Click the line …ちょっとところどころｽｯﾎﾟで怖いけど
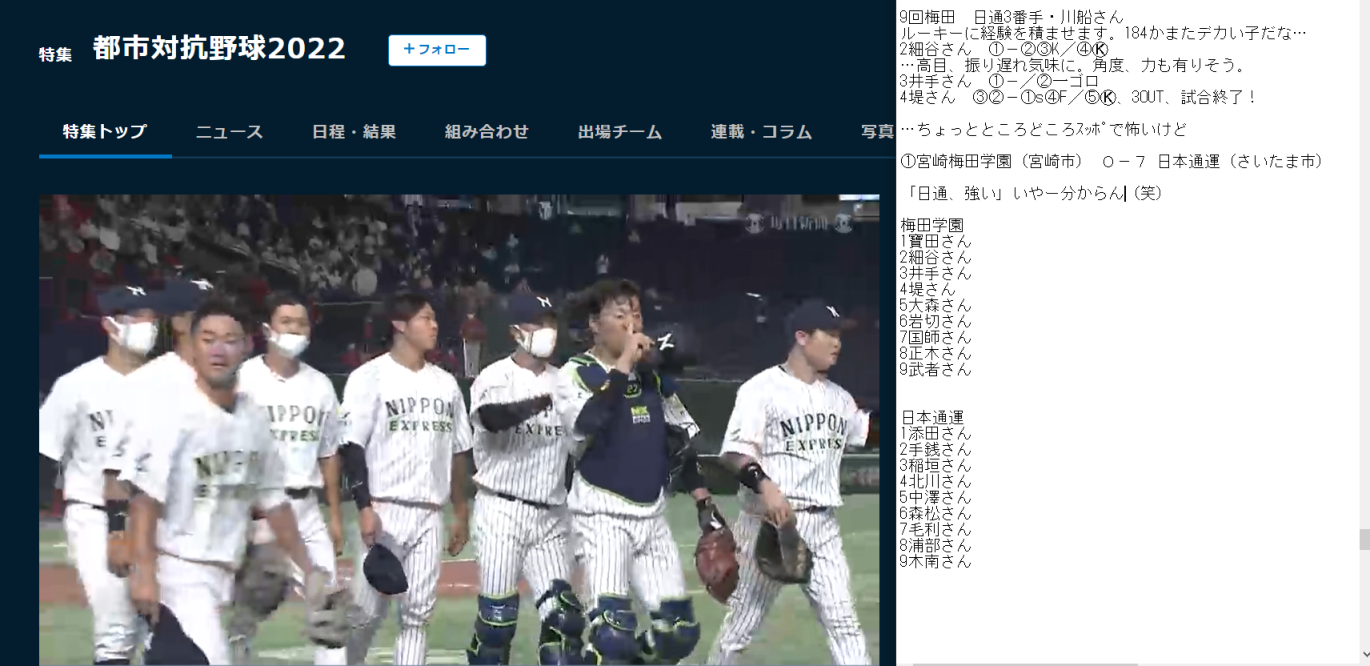 (1043, 129)
